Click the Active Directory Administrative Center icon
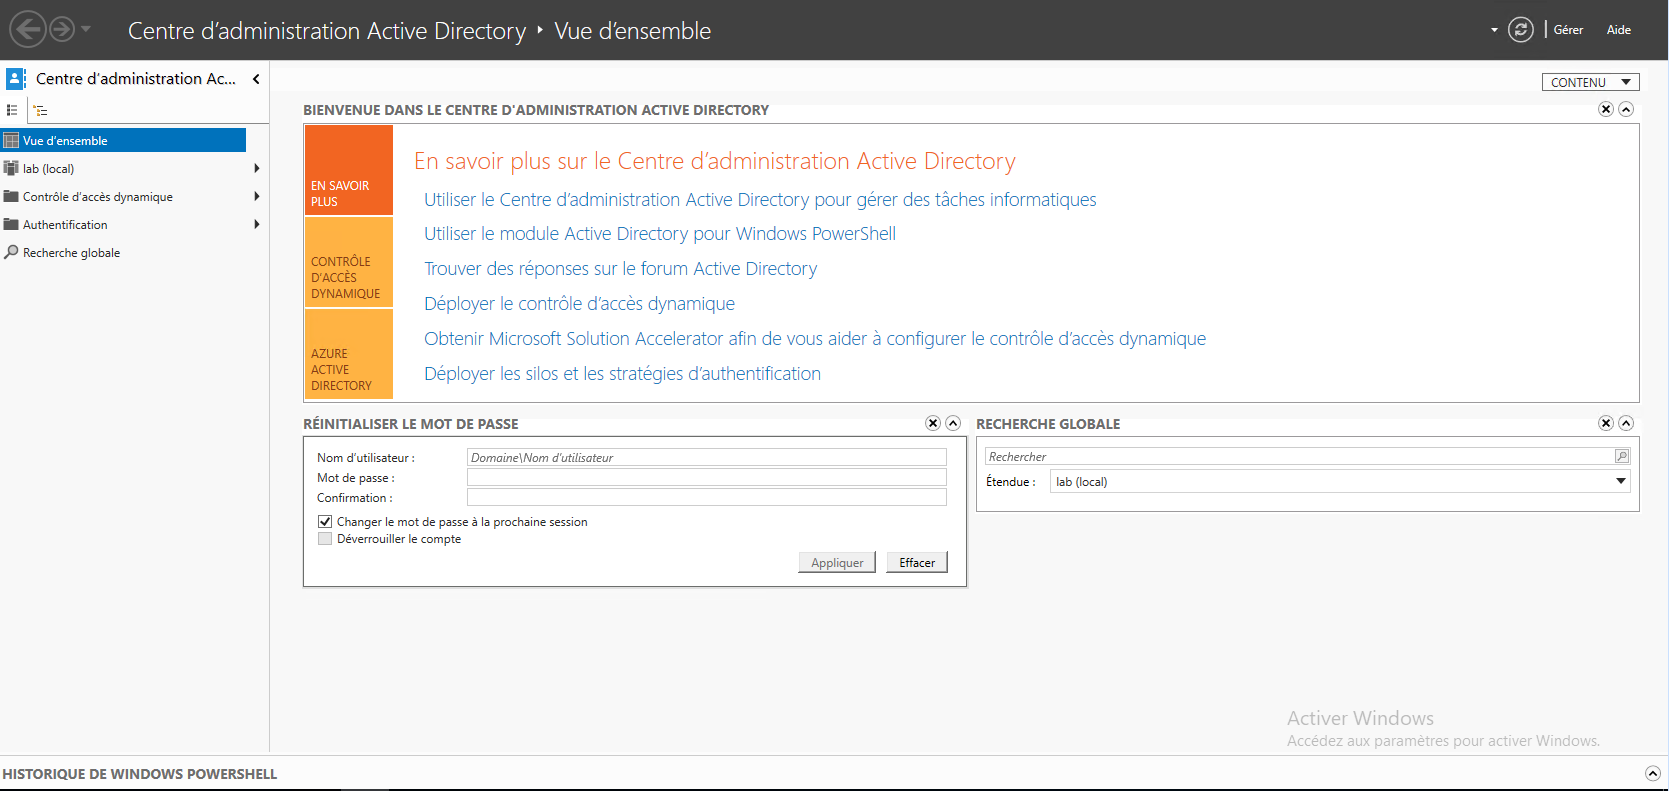The width and height of the screenshot is (1669, 791). point(16,78)
